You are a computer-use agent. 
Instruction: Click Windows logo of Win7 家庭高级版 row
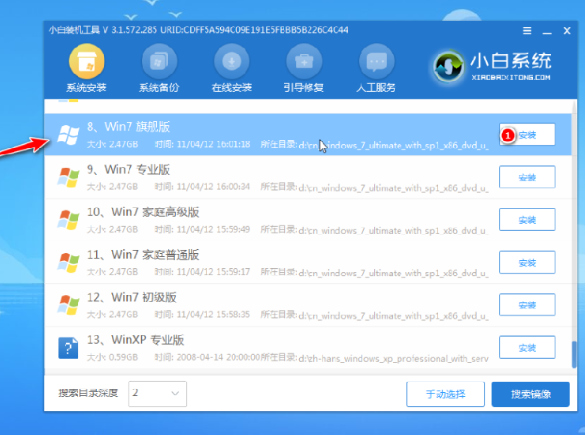tap(68, 220)
